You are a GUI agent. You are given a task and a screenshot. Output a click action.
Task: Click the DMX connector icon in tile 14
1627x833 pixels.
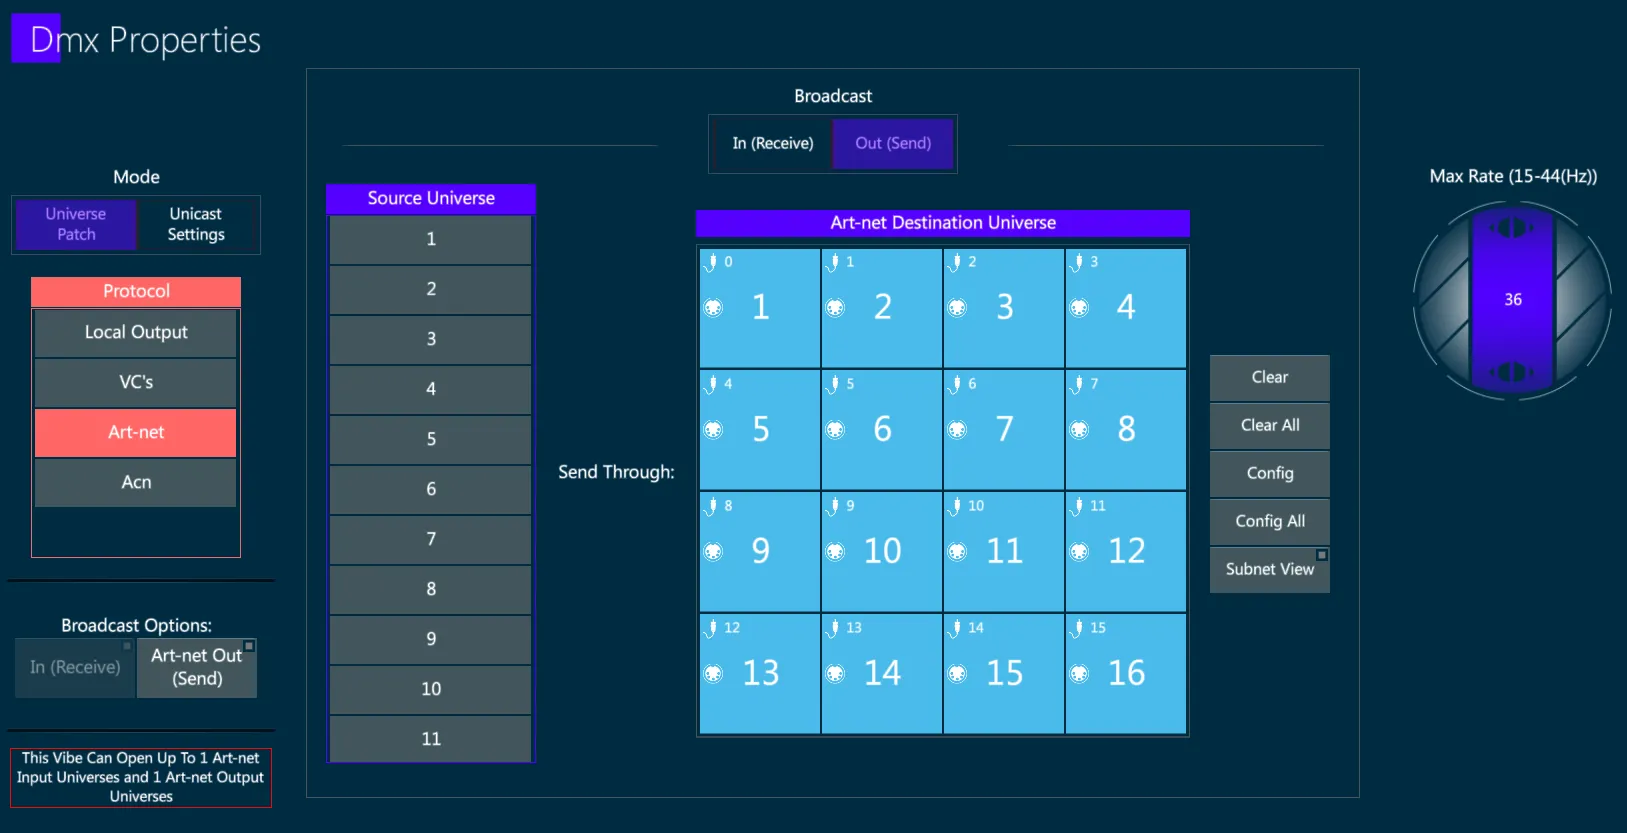click(x=835, y=674)
